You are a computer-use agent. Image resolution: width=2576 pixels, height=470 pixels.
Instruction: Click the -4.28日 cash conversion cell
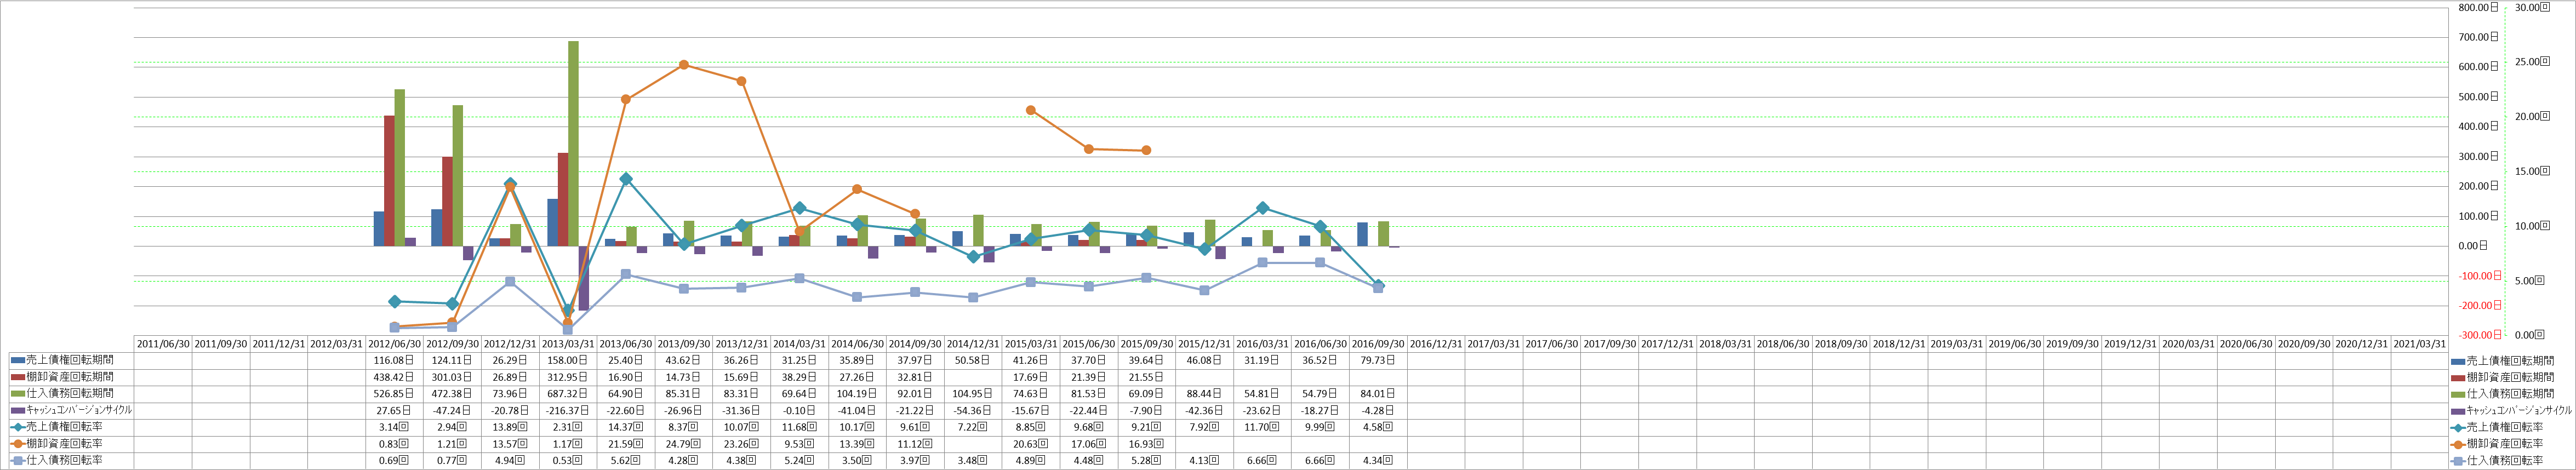click(1378, 410)
